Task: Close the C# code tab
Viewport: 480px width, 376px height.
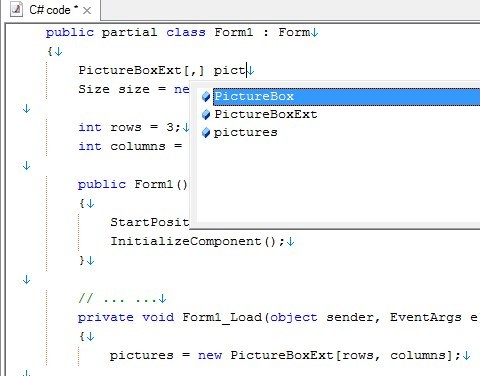Action: (87, 10)
